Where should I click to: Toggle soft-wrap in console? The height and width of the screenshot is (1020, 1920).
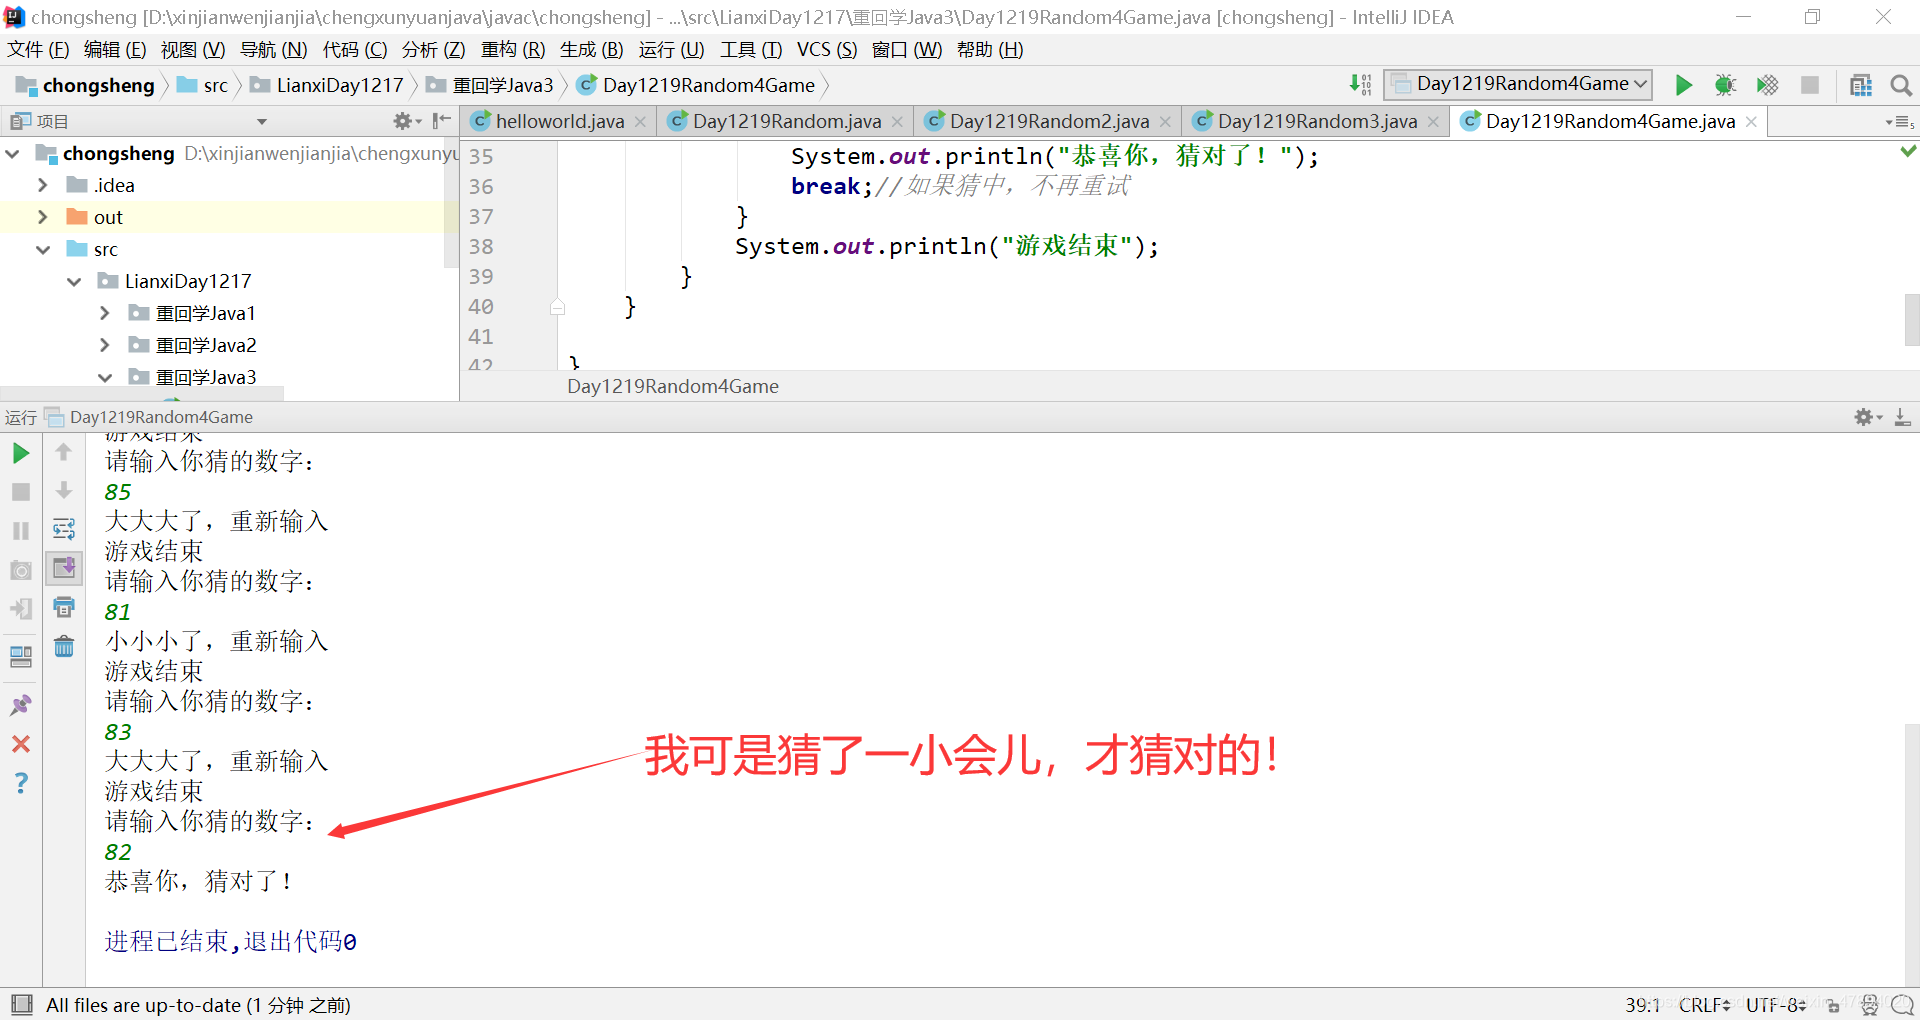click(63, 529)
